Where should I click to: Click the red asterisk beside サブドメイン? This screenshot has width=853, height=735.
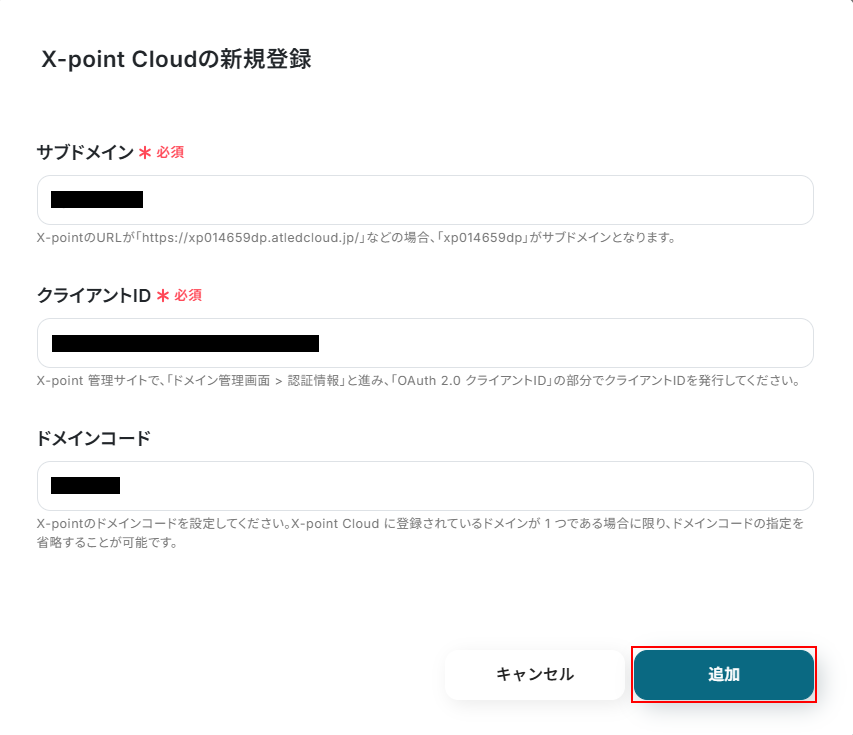point(145,153)
